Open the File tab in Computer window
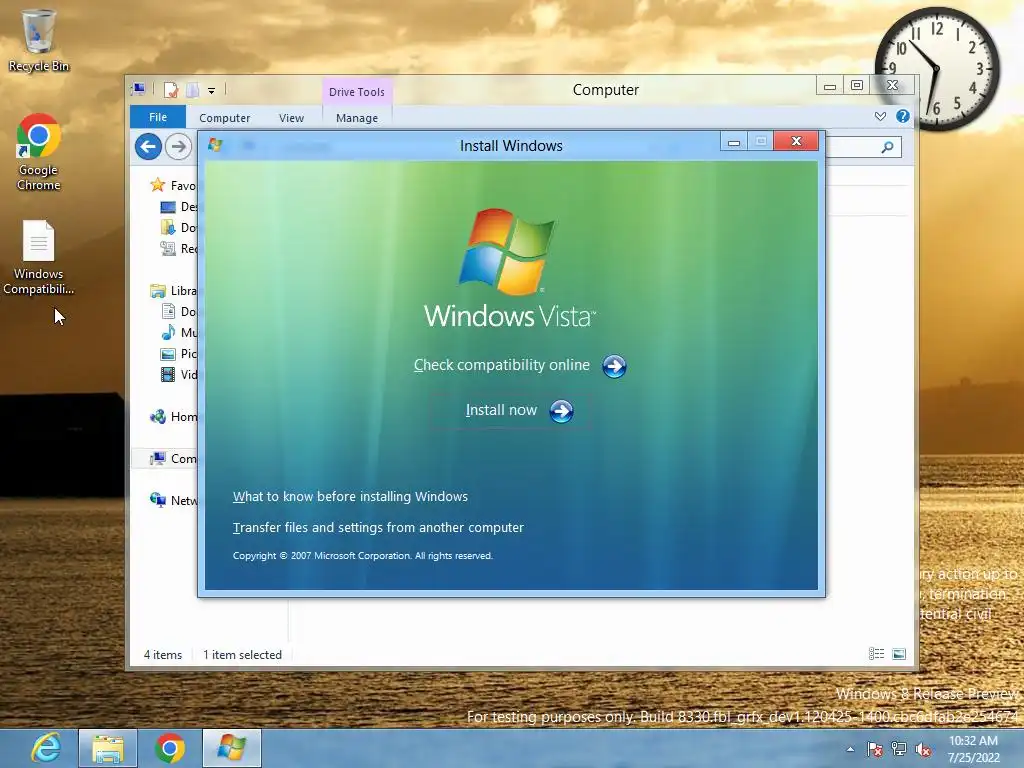Screen dimensions: 1024x768 (x=158, y=117)
